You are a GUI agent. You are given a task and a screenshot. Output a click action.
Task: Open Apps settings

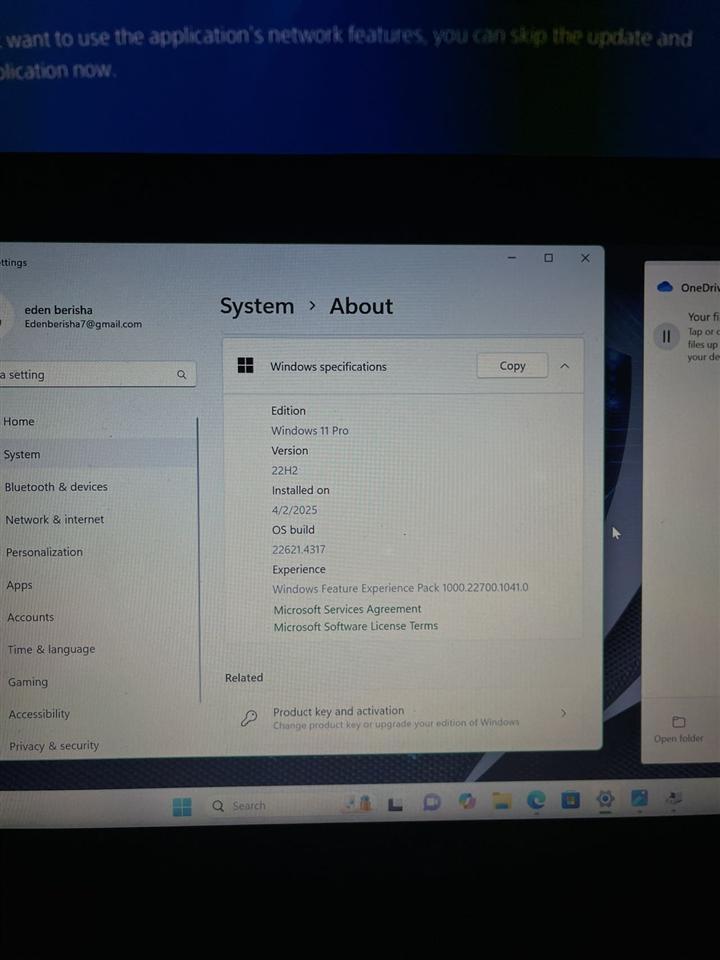point(98,585)
